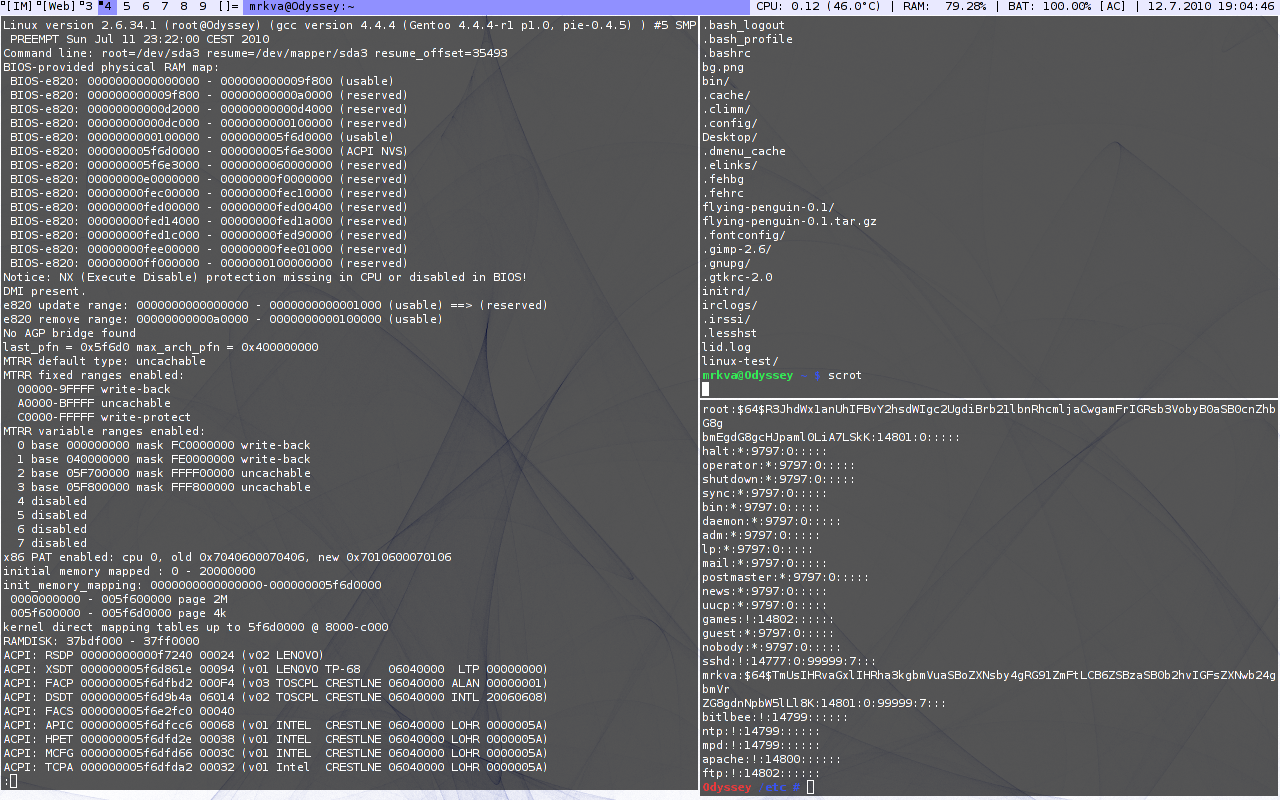Select the .gimp-2.6/ directory entry
The width and height of the screenshot is (1280, 800).
click(736, 249)
